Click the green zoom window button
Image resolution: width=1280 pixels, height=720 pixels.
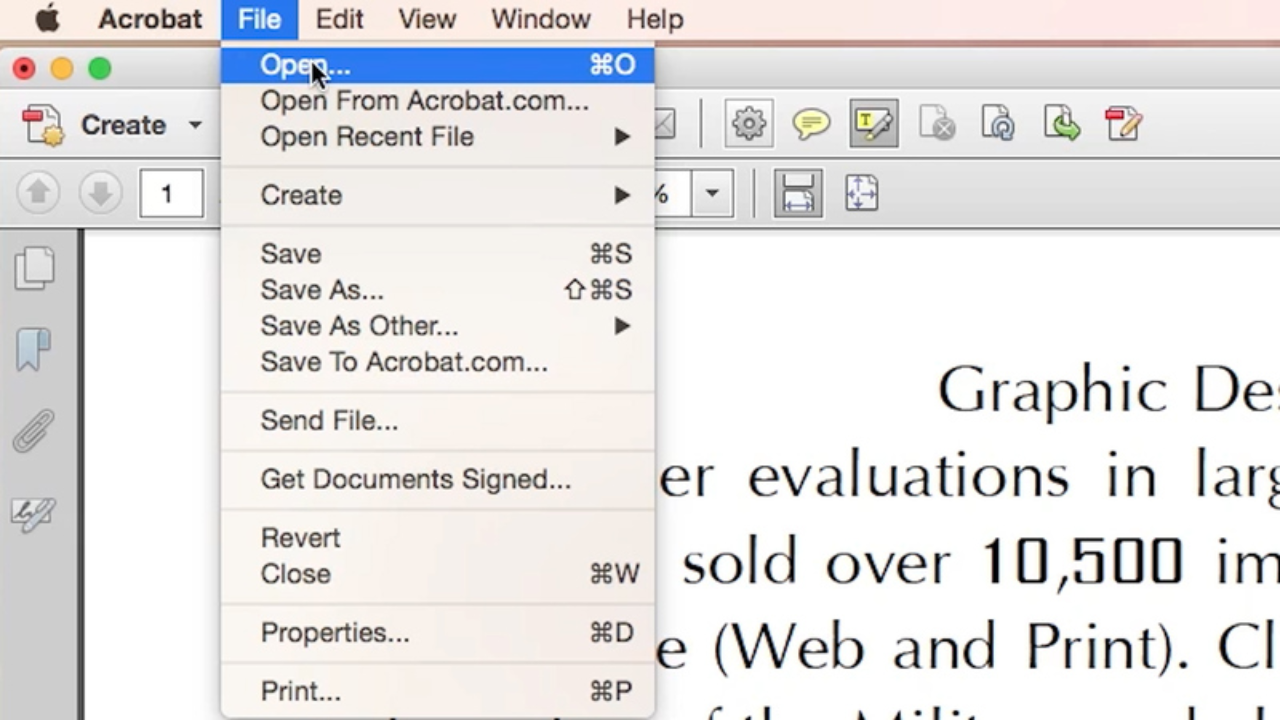coord(99,68)
